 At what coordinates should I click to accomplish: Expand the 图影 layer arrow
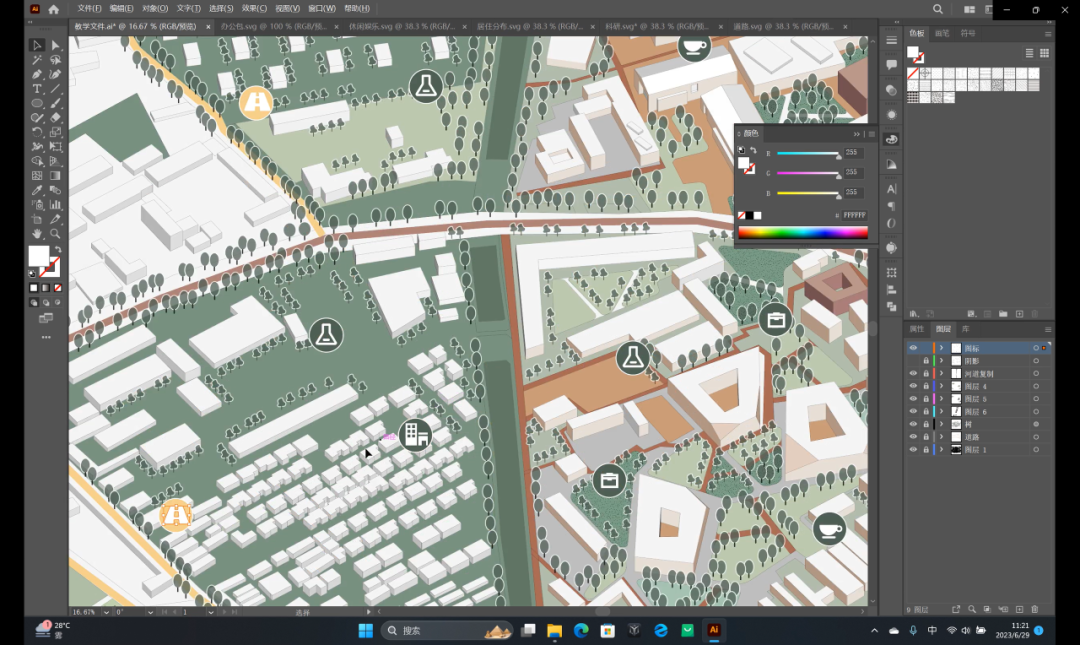coord(942,360)
